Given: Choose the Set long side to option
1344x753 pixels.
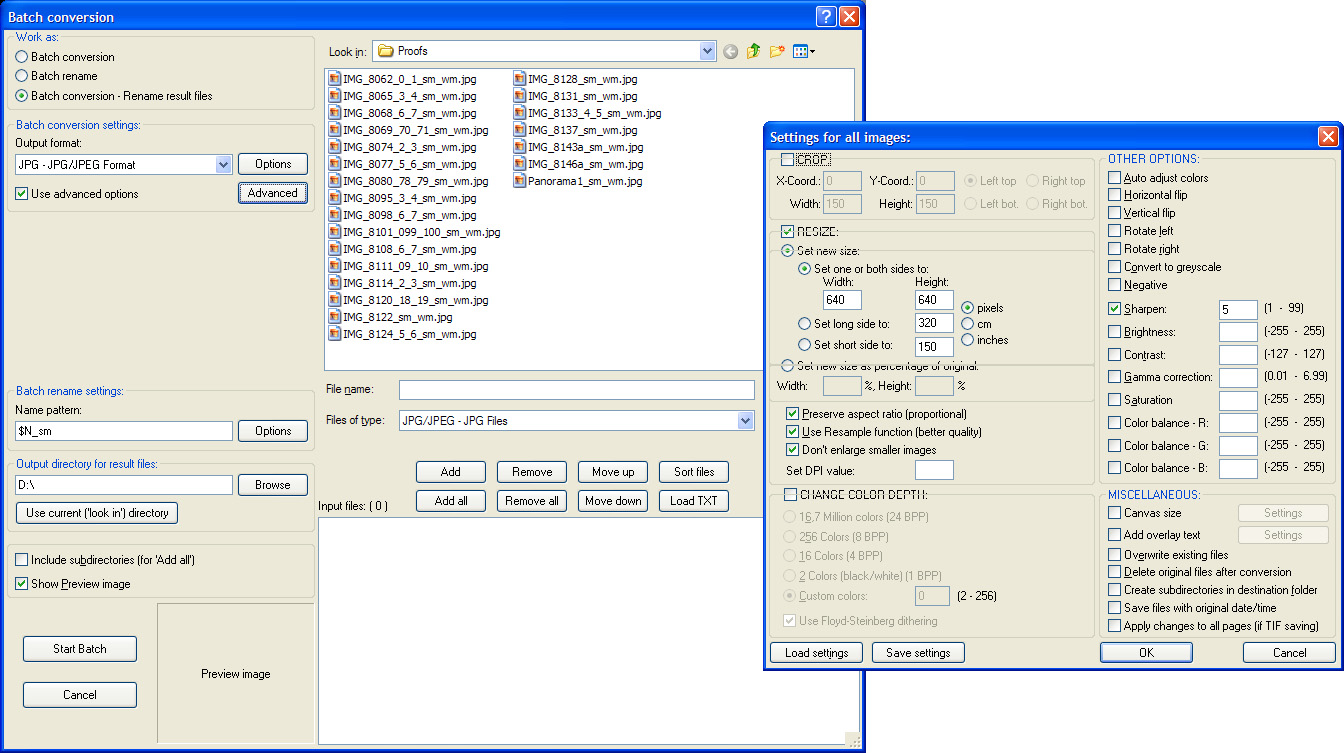Looking at the screenshot, I should click(805, 323).
